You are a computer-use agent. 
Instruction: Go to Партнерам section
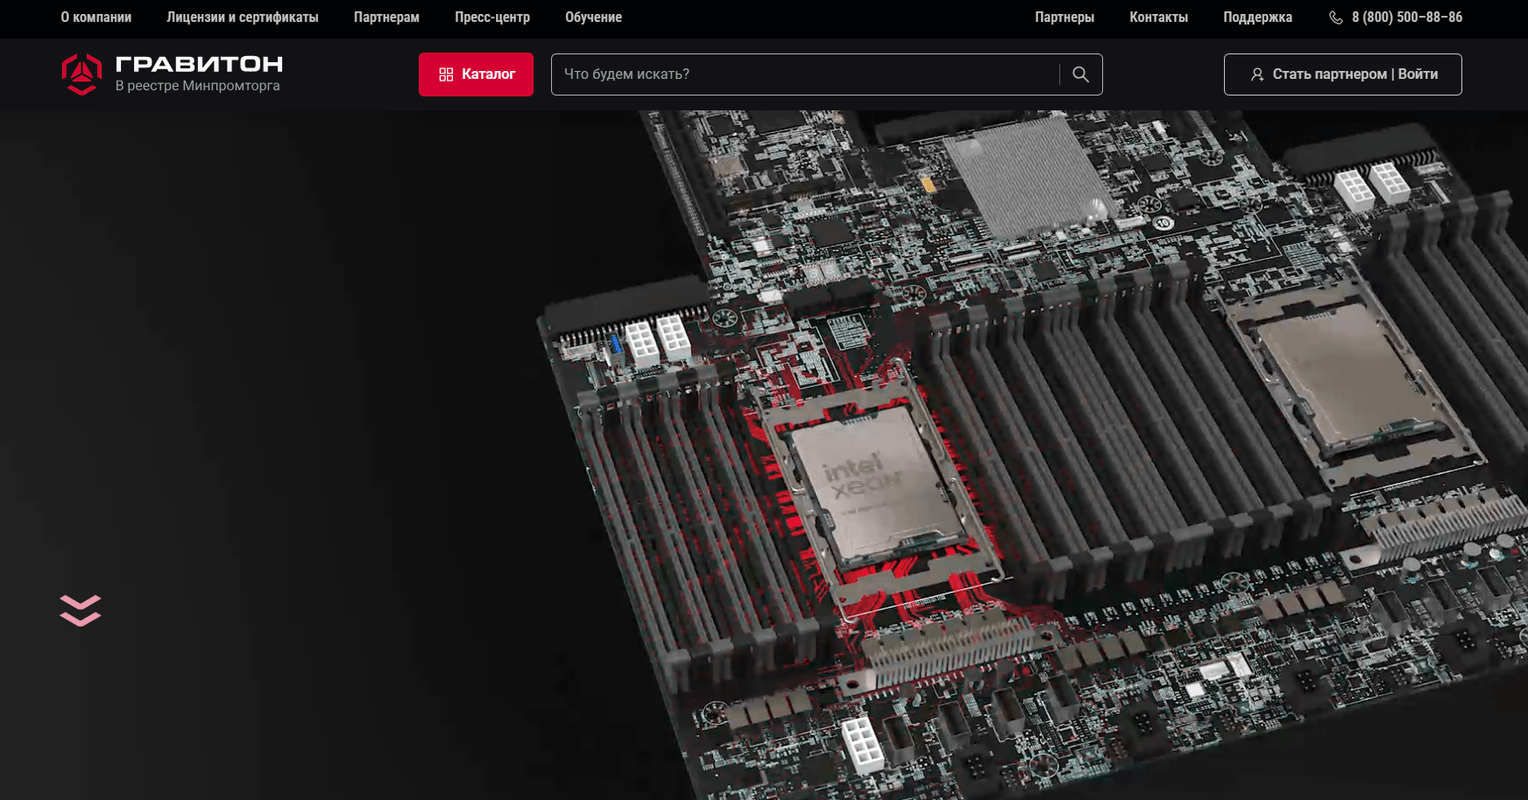point(387,17)
